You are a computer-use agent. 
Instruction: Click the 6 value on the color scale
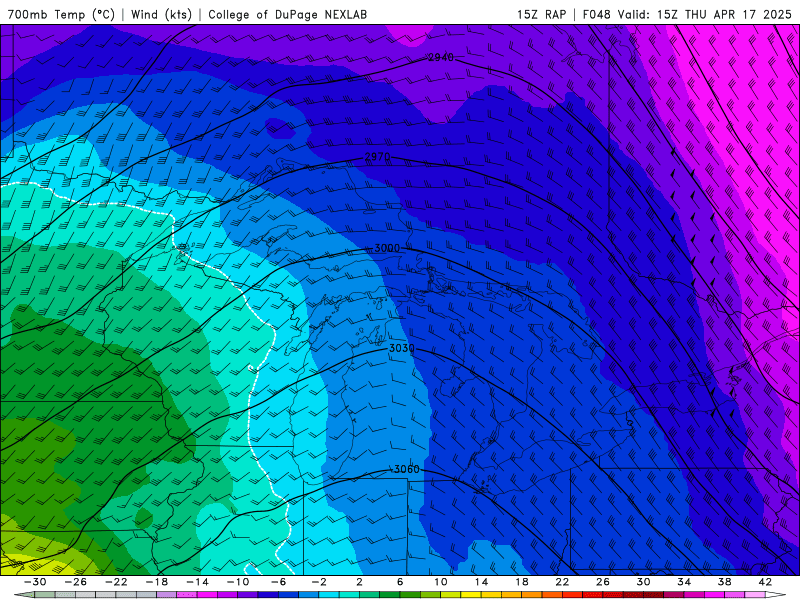point(400,582)
